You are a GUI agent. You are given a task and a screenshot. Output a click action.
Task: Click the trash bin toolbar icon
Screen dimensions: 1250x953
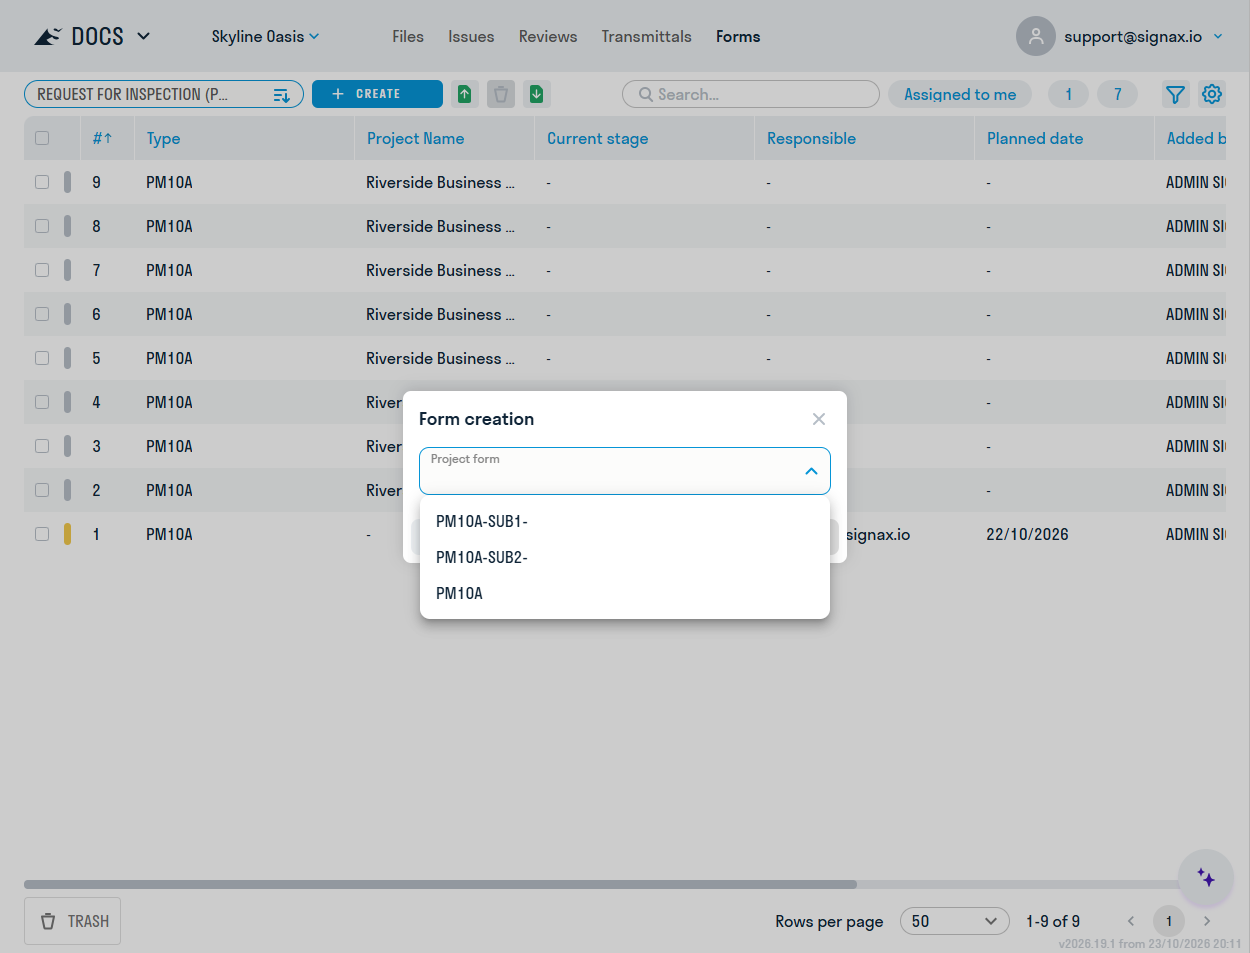501,94
